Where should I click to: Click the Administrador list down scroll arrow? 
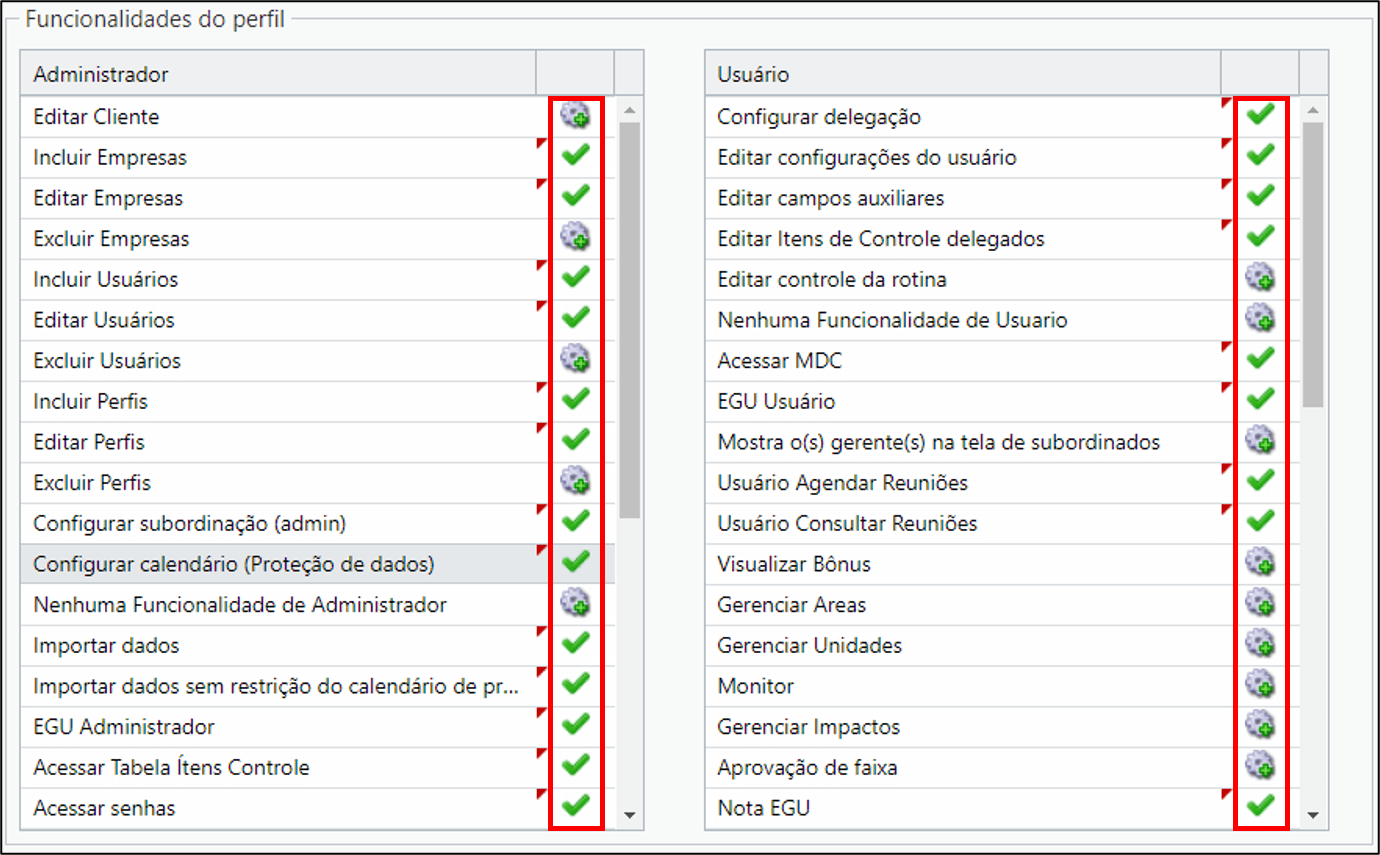629,815
